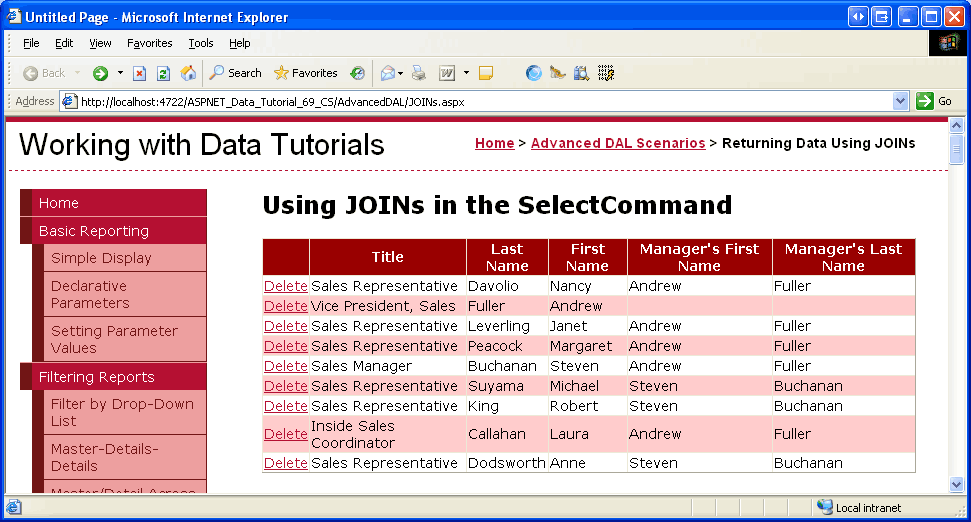Click the Print toolbar icon
The image size is (971, 522).
pos(419,73)
